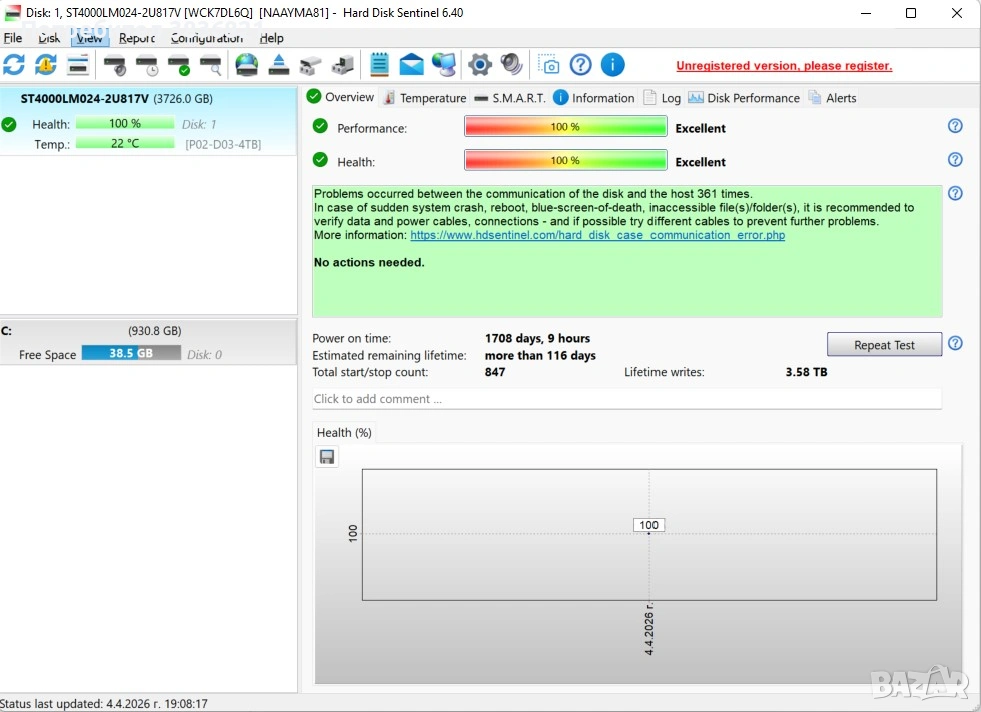This screenshot has height=712, width=981.
Task: Click the envelope e-mail icon in toolbar
Action: 411,65
